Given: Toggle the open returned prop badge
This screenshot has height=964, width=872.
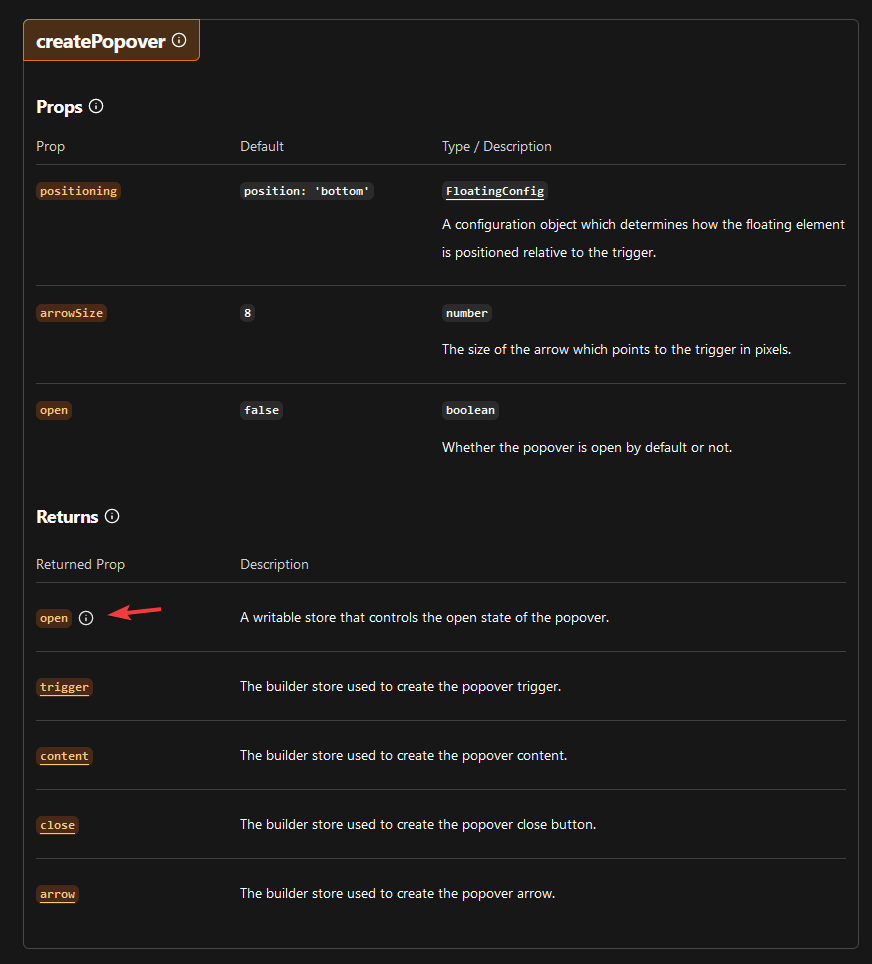Looking at the screenshot, I should click(x=53, y=618).
